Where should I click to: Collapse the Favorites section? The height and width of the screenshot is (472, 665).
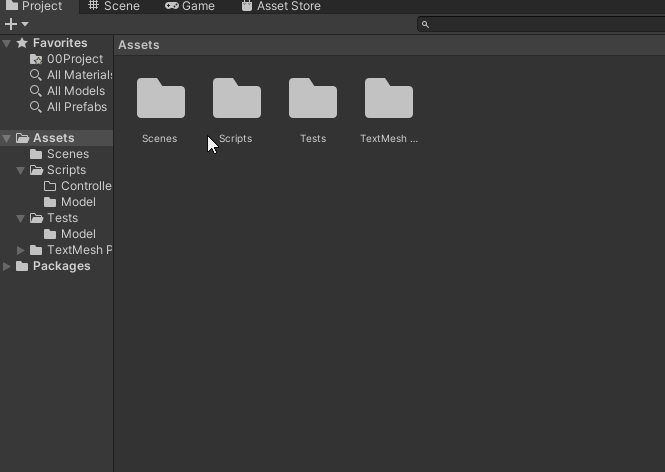click(6, 43)
